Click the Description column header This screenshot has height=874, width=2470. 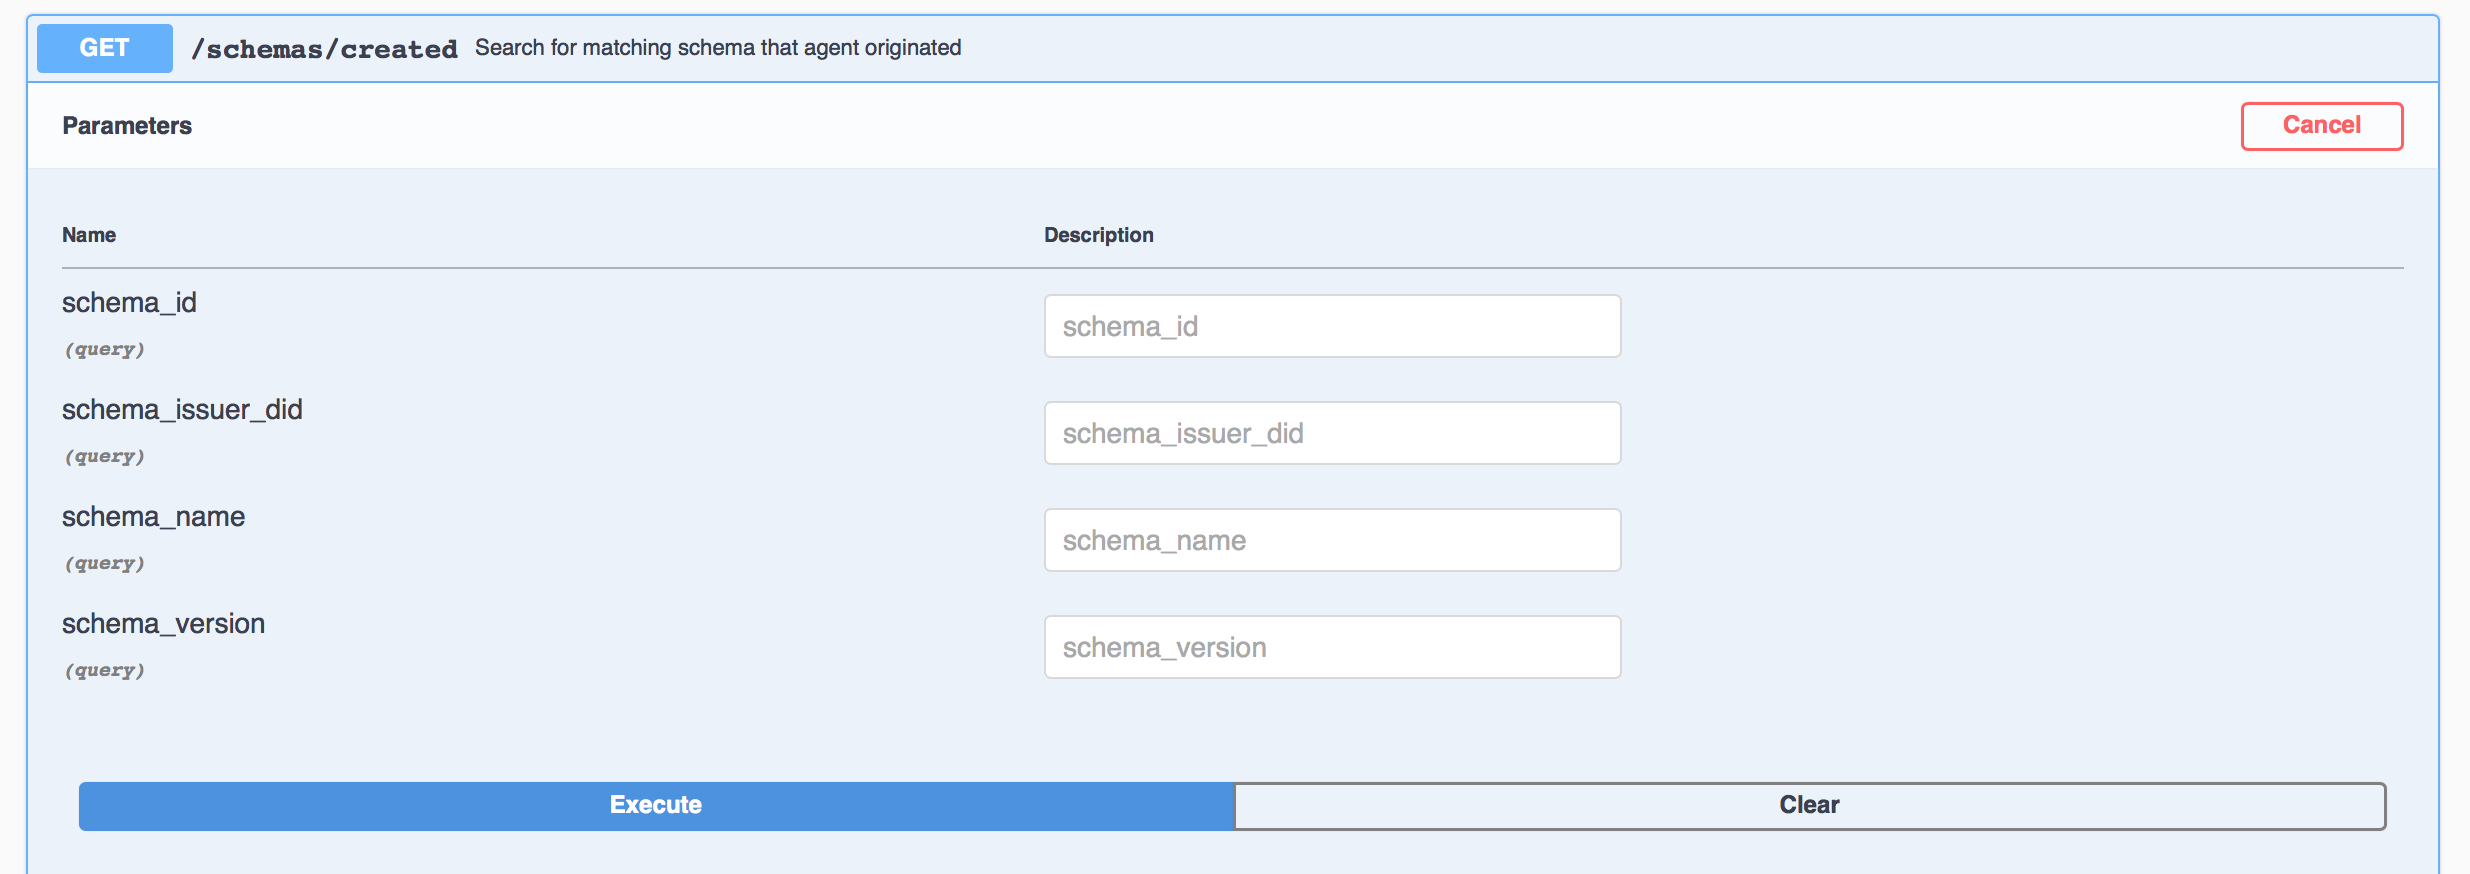coord(1099,235)
